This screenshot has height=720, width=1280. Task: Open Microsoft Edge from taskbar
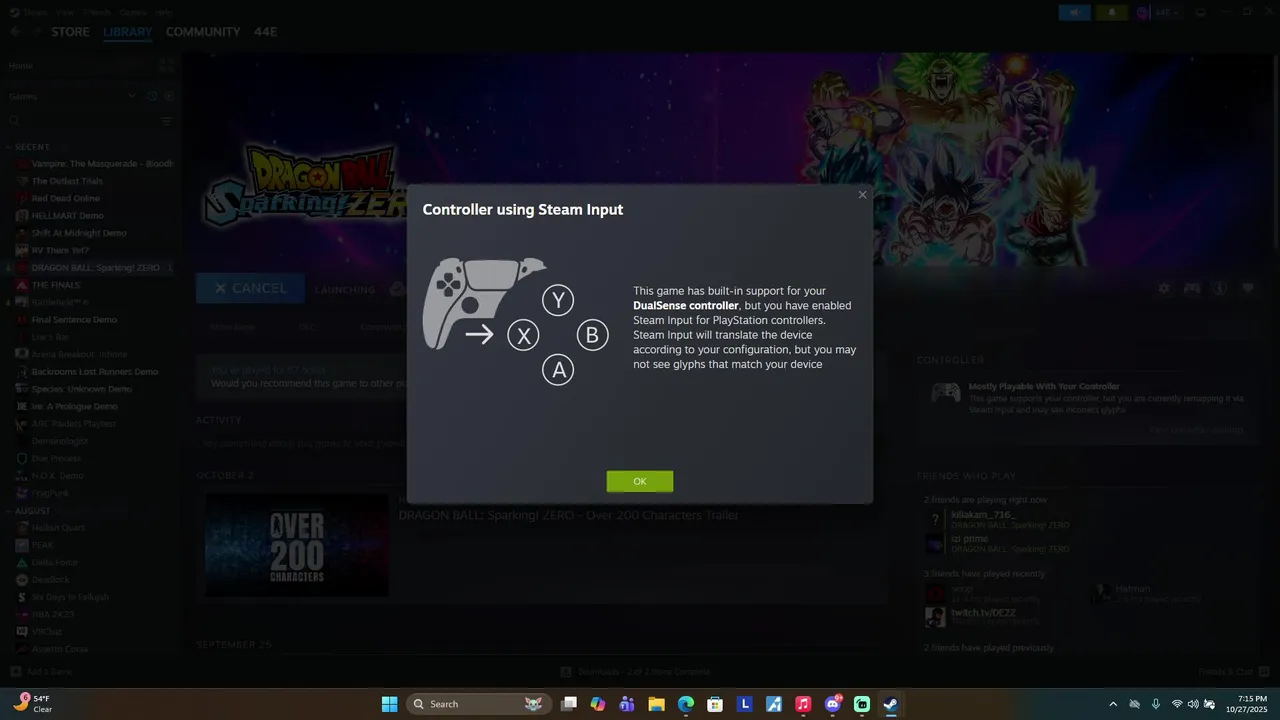coord(686,704)
